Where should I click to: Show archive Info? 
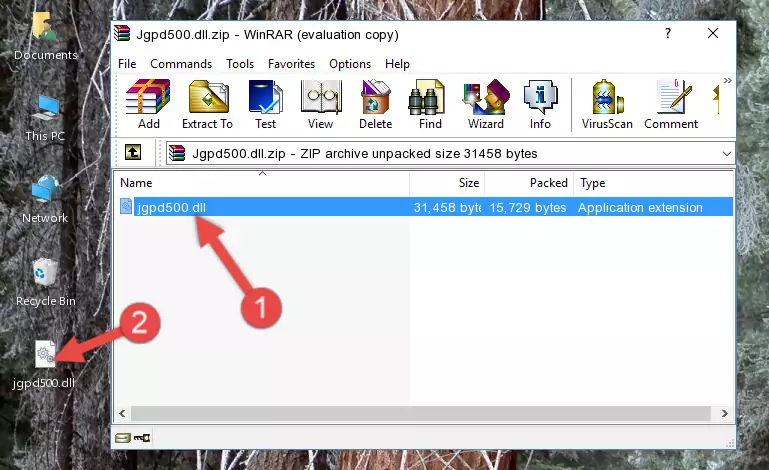(540, 104)
